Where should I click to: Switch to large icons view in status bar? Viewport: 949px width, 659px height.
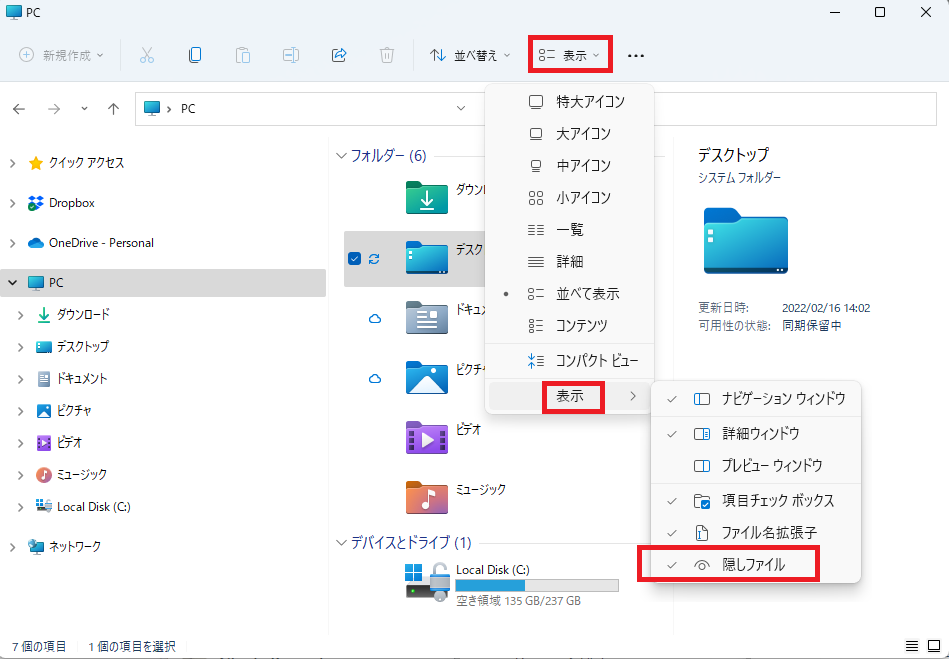pos(934,646)
